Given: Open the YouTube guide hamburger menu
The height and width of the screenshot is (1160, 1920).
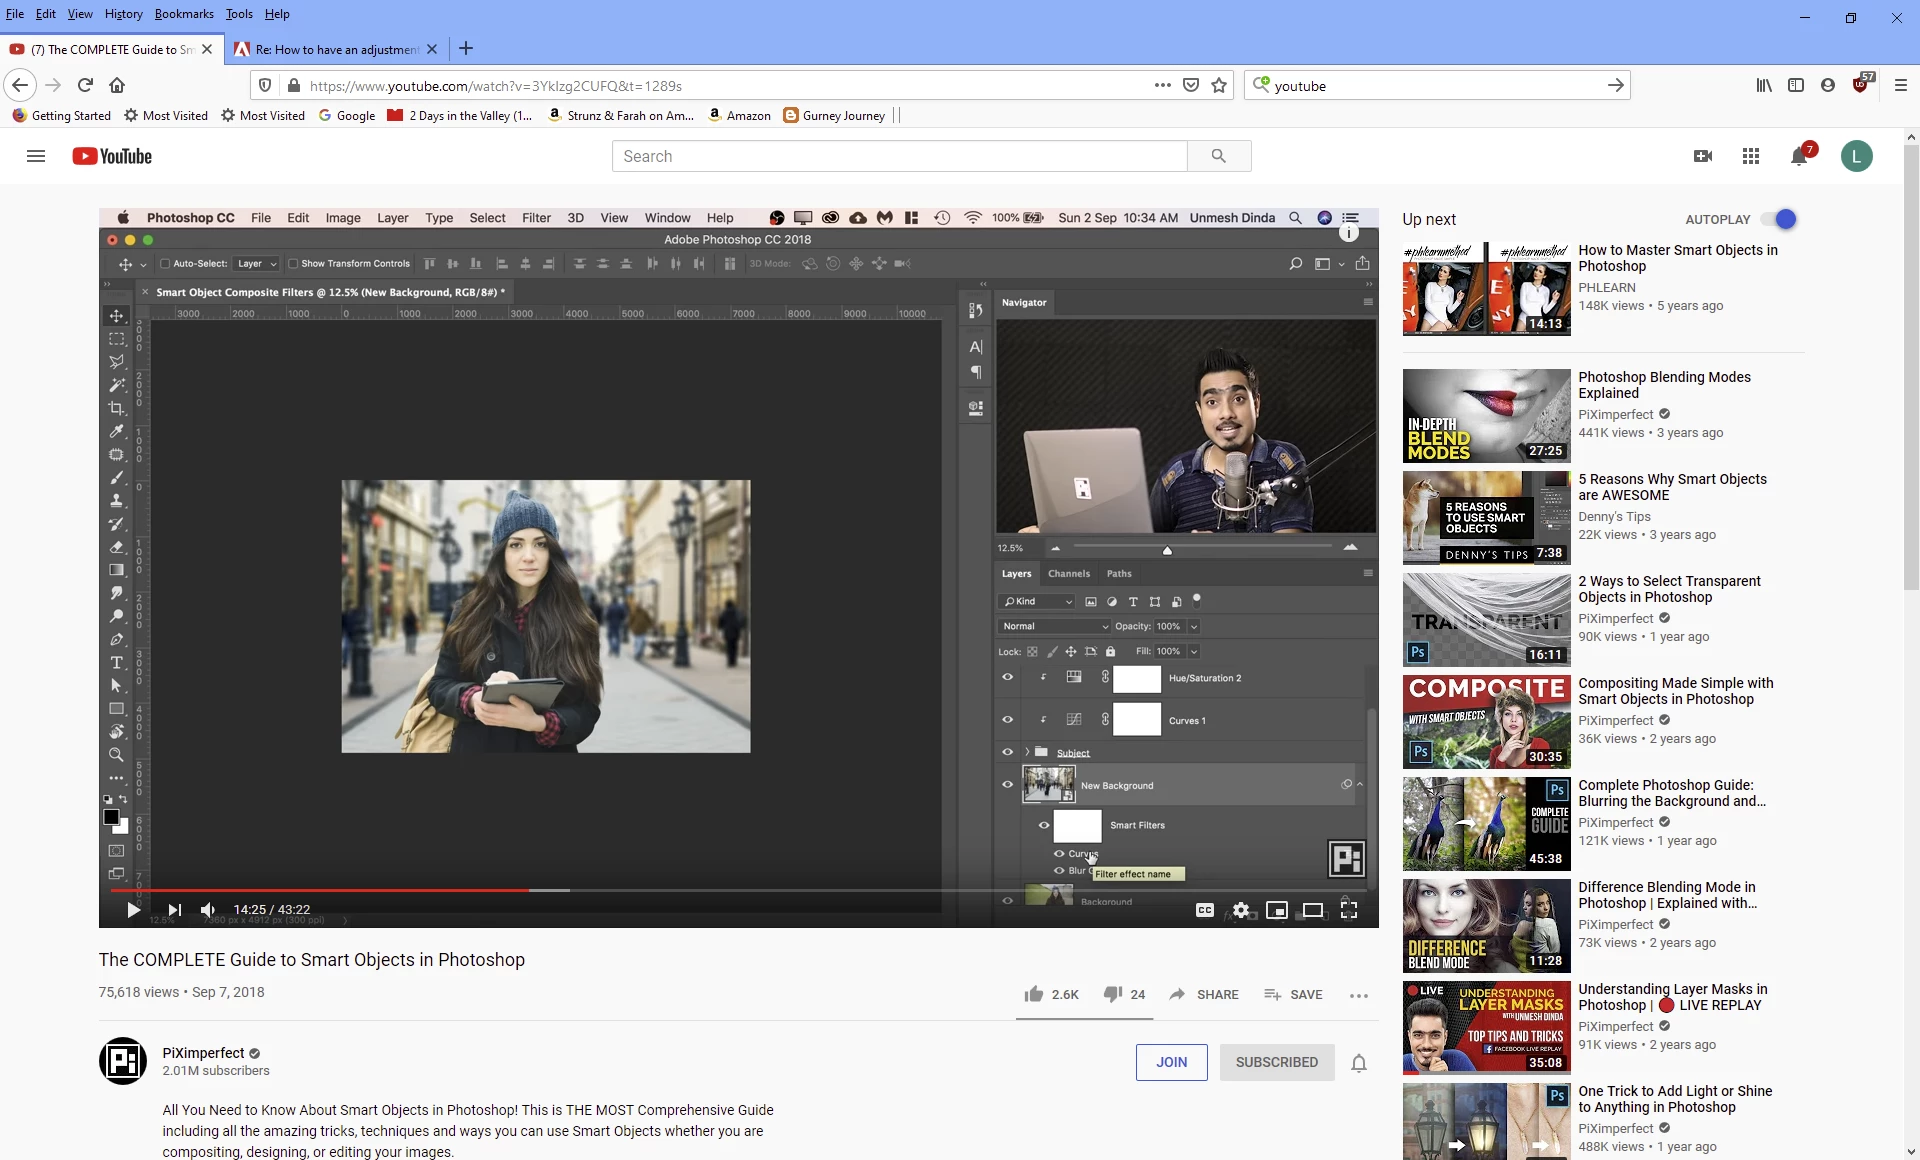Looking at the screenshot, I should 36,156.
